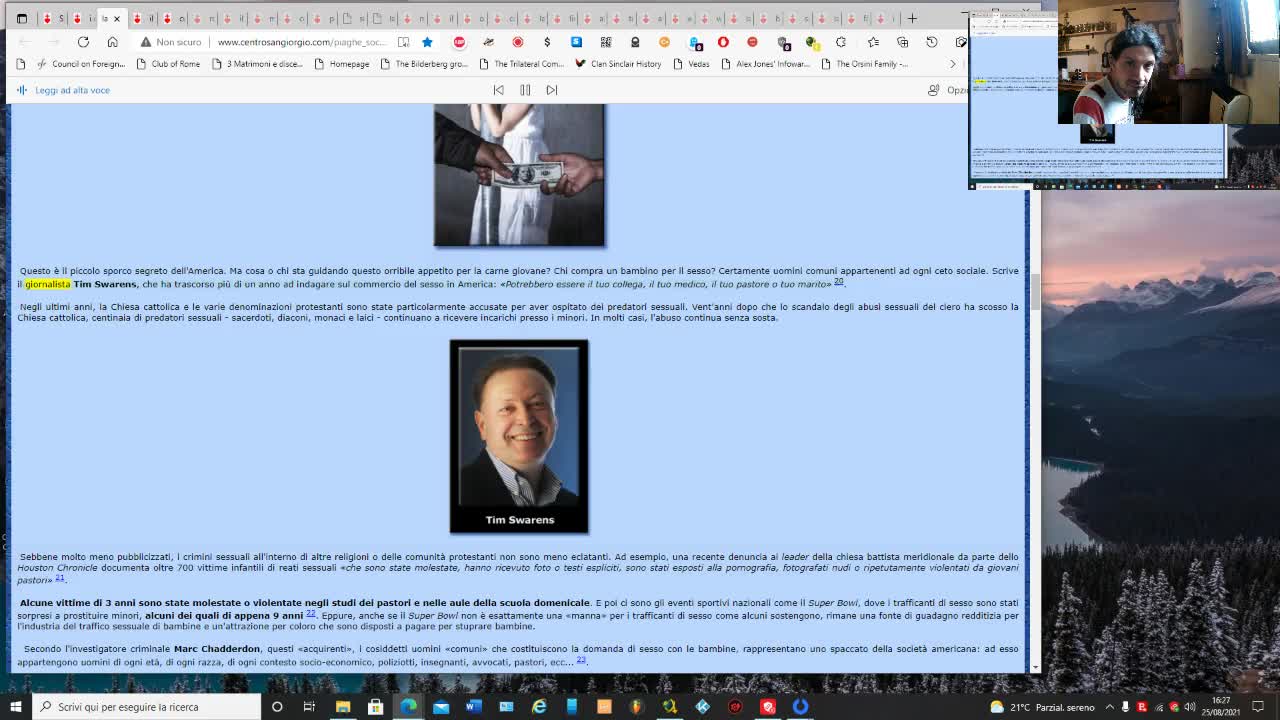Open 3 Matrimoni e disce bookmark
The height and width of the screenshot is (720, 1280).
(256, 64)
